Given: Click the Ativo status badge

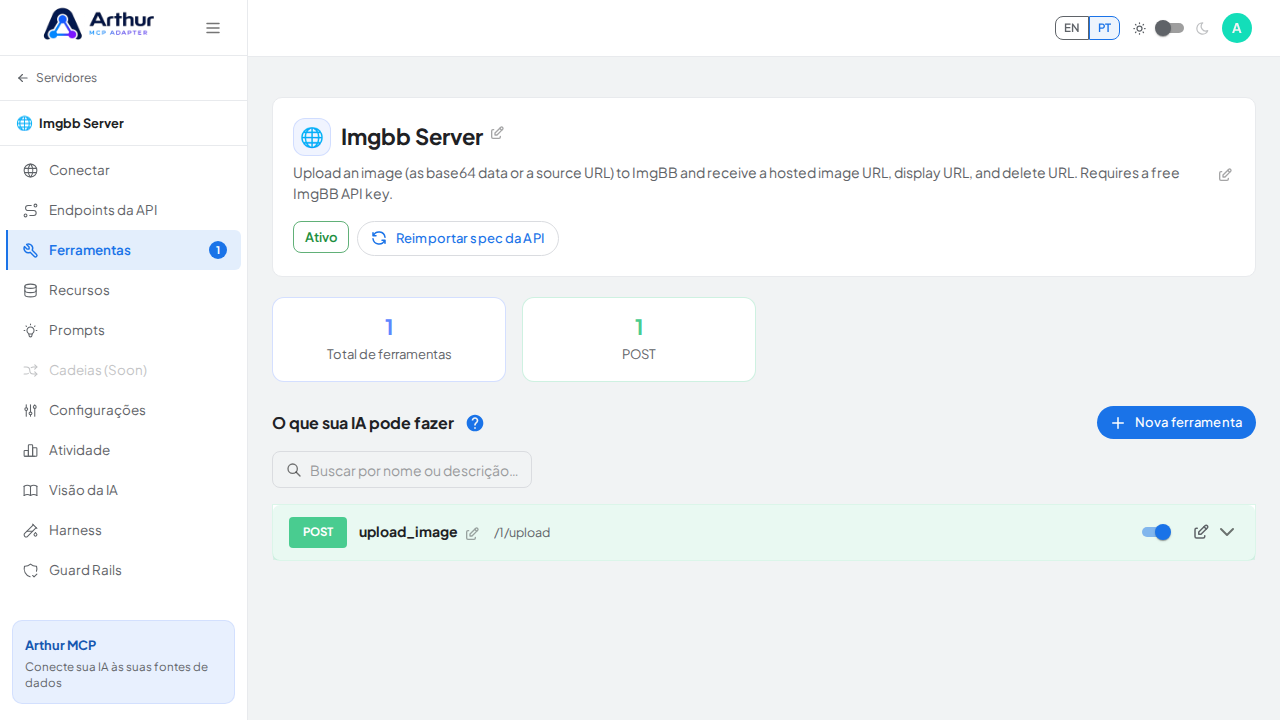Looking at the screenshot, I should pyautogui.click(x=321, y=237).
